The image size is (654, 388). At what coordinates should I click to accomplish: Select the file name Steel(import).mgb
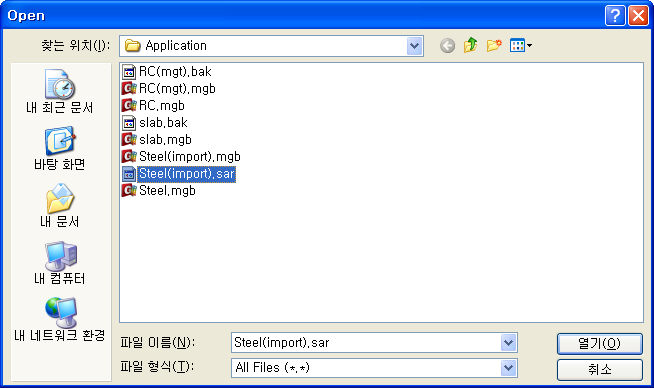190,156
